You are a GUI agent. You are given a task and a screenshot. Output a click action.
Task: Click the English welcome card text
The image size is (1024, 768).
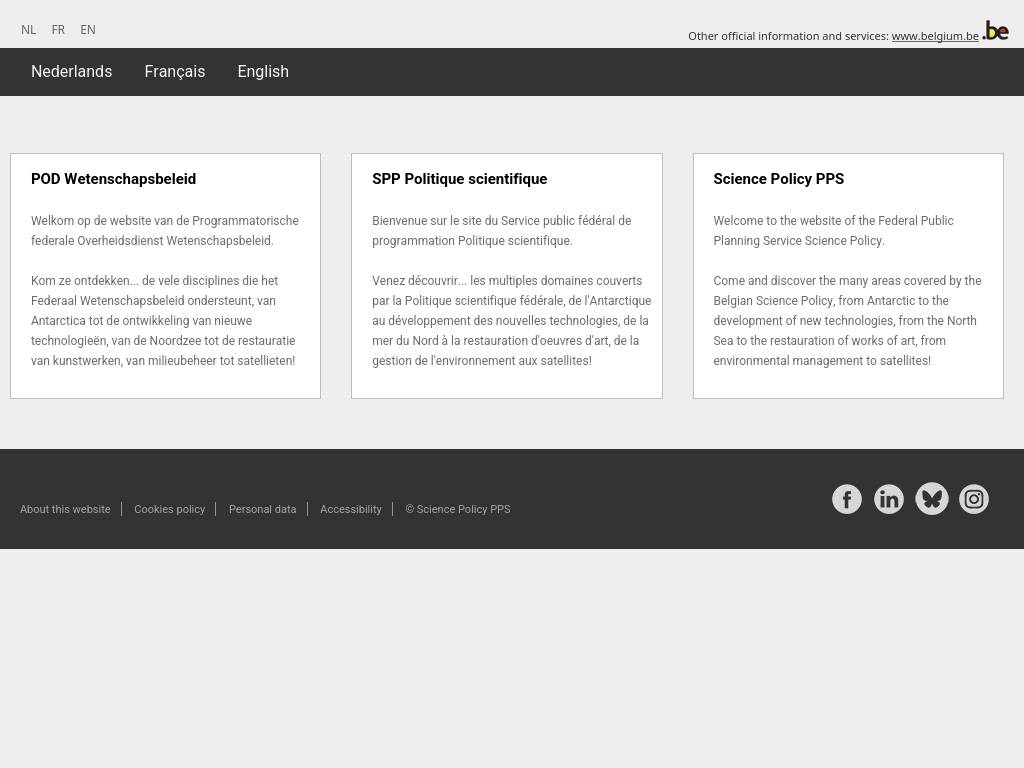pos(847,291)
